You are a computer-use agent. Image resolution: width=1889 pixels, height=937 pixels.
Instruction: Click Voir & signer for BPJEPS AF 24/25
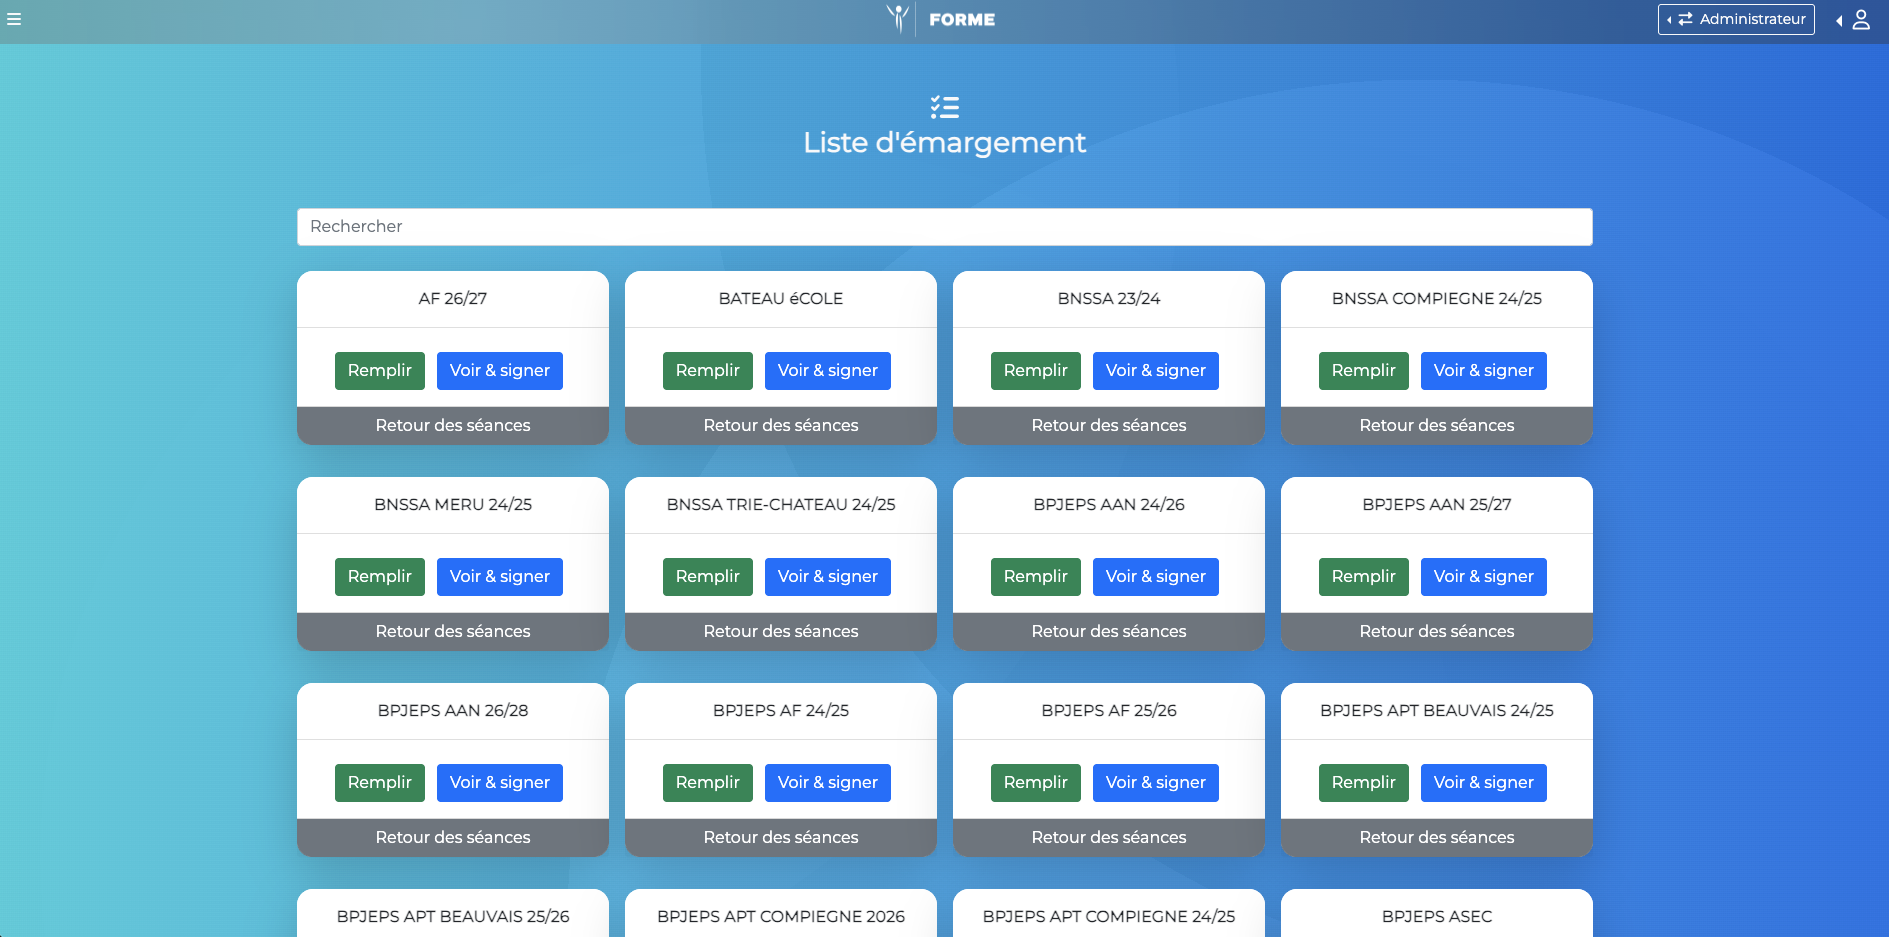coord(828,783)
